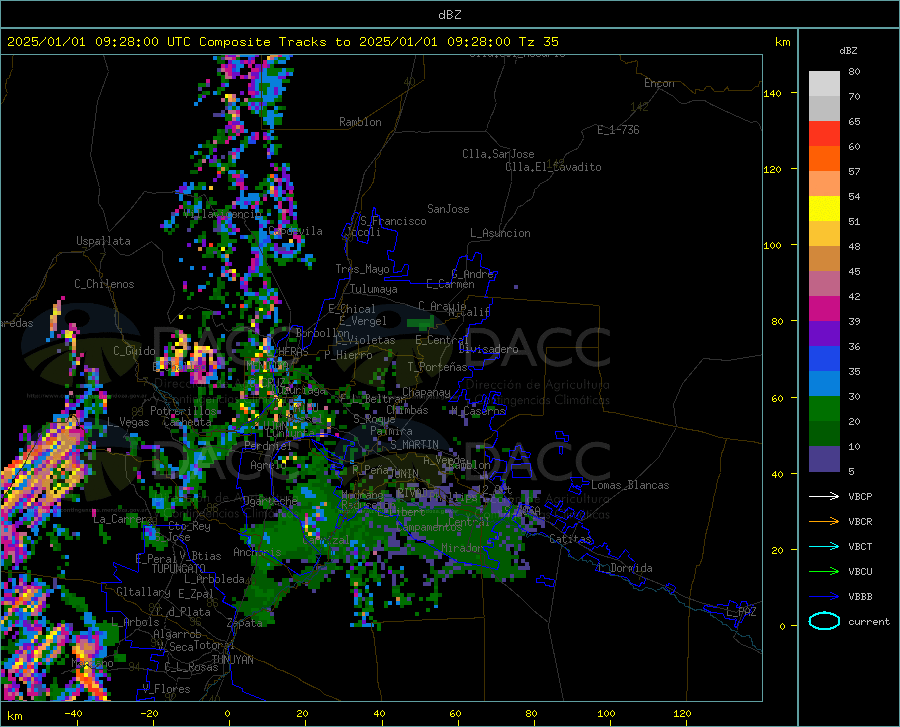Select the magenta 42 dBZ color swatch
The height and width of the screenshot is (727, 900).
click(x=824, y=309)
